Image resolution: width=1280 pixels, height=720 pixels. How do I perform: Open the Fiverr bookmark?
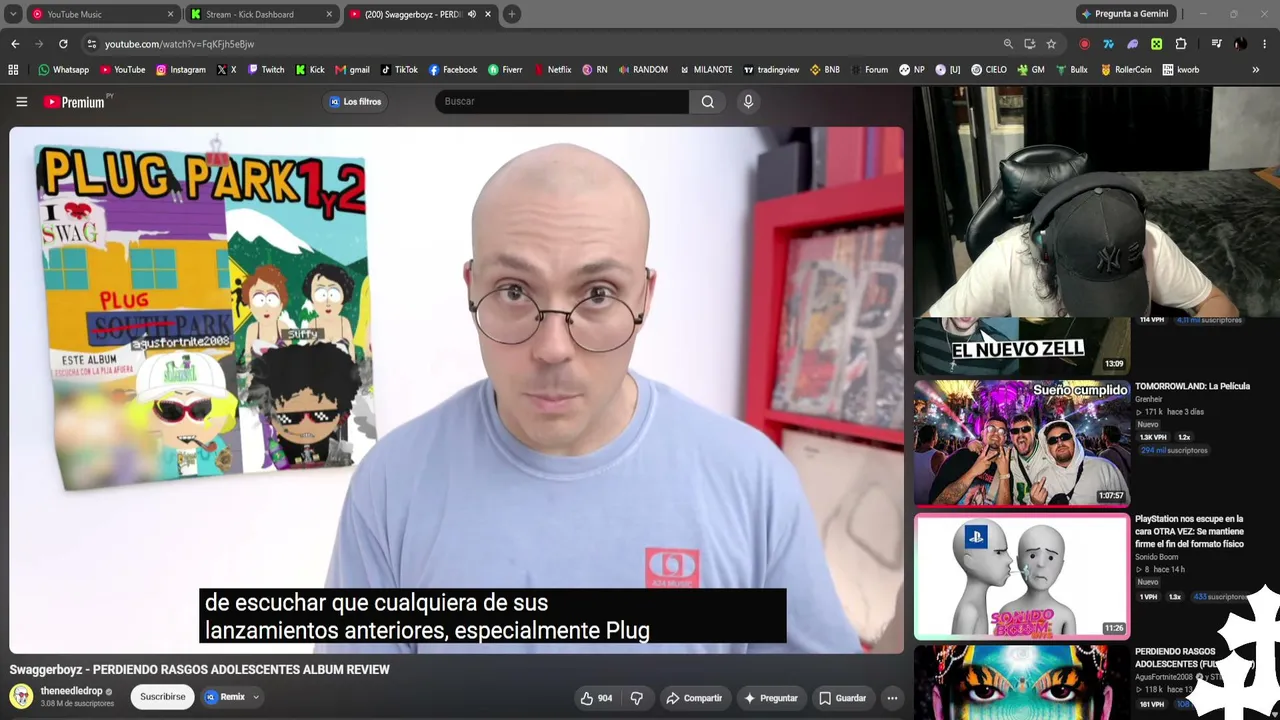tap(505, 70)
